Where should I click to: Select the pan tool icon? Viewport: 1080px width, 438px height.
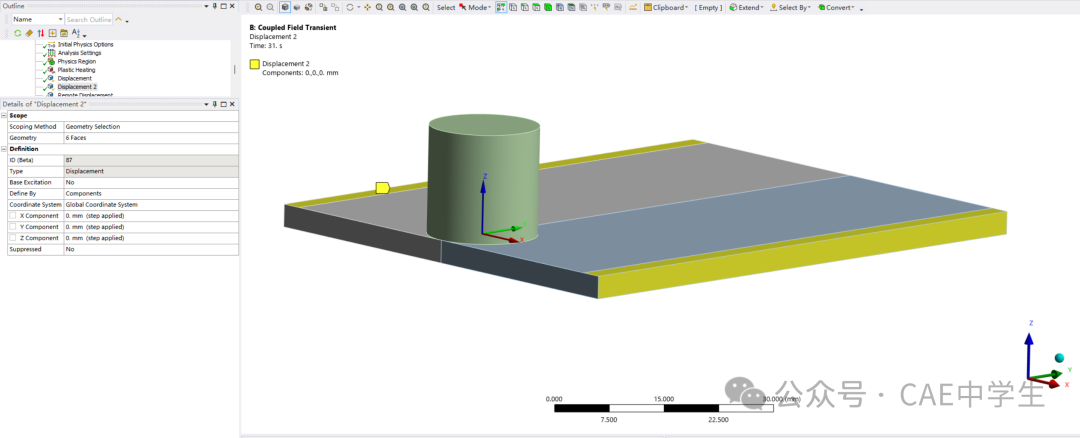(x=367, y=8)
